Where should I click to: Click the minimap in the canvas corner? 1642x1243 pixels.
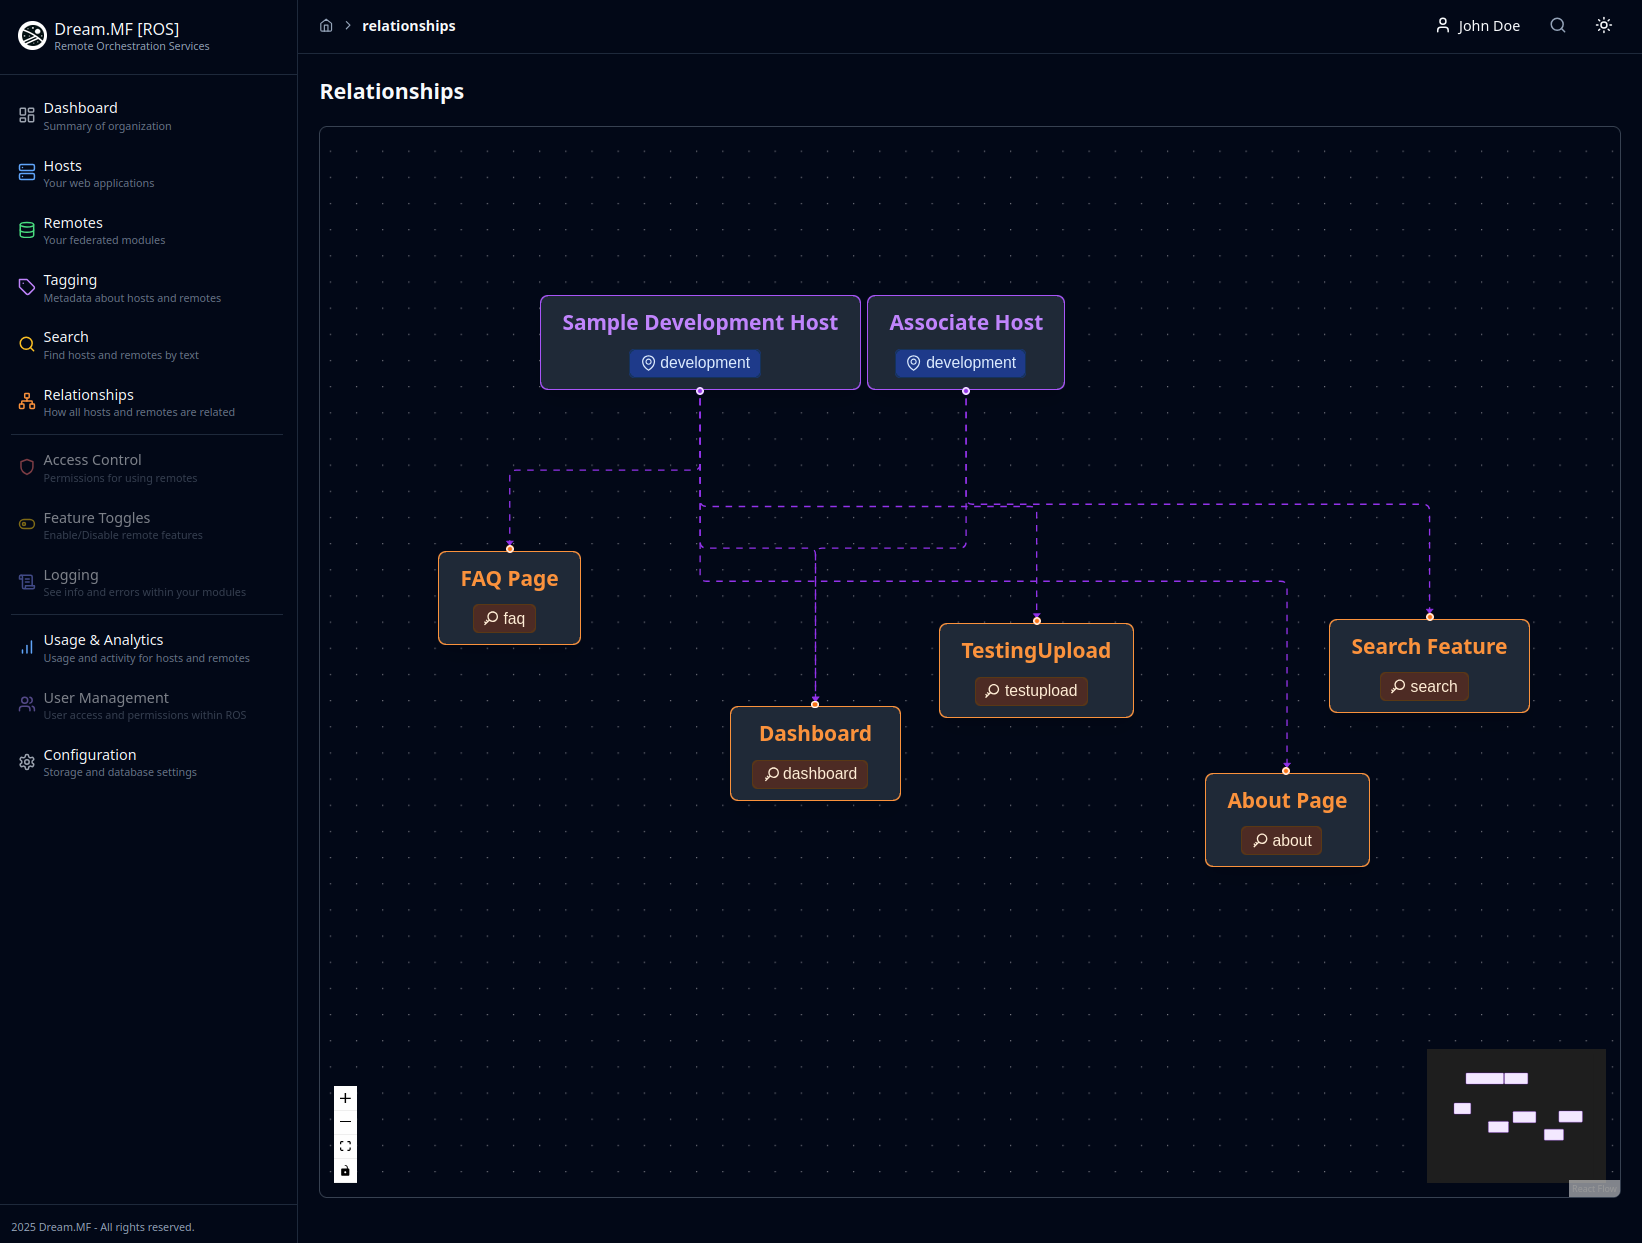click(x=1515, y=1115)
